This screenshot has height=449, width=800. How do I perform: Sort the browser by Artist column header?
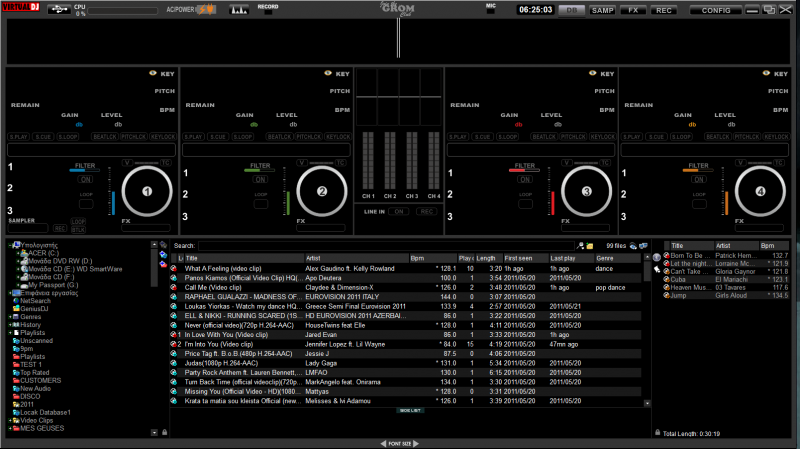point(356,258)
